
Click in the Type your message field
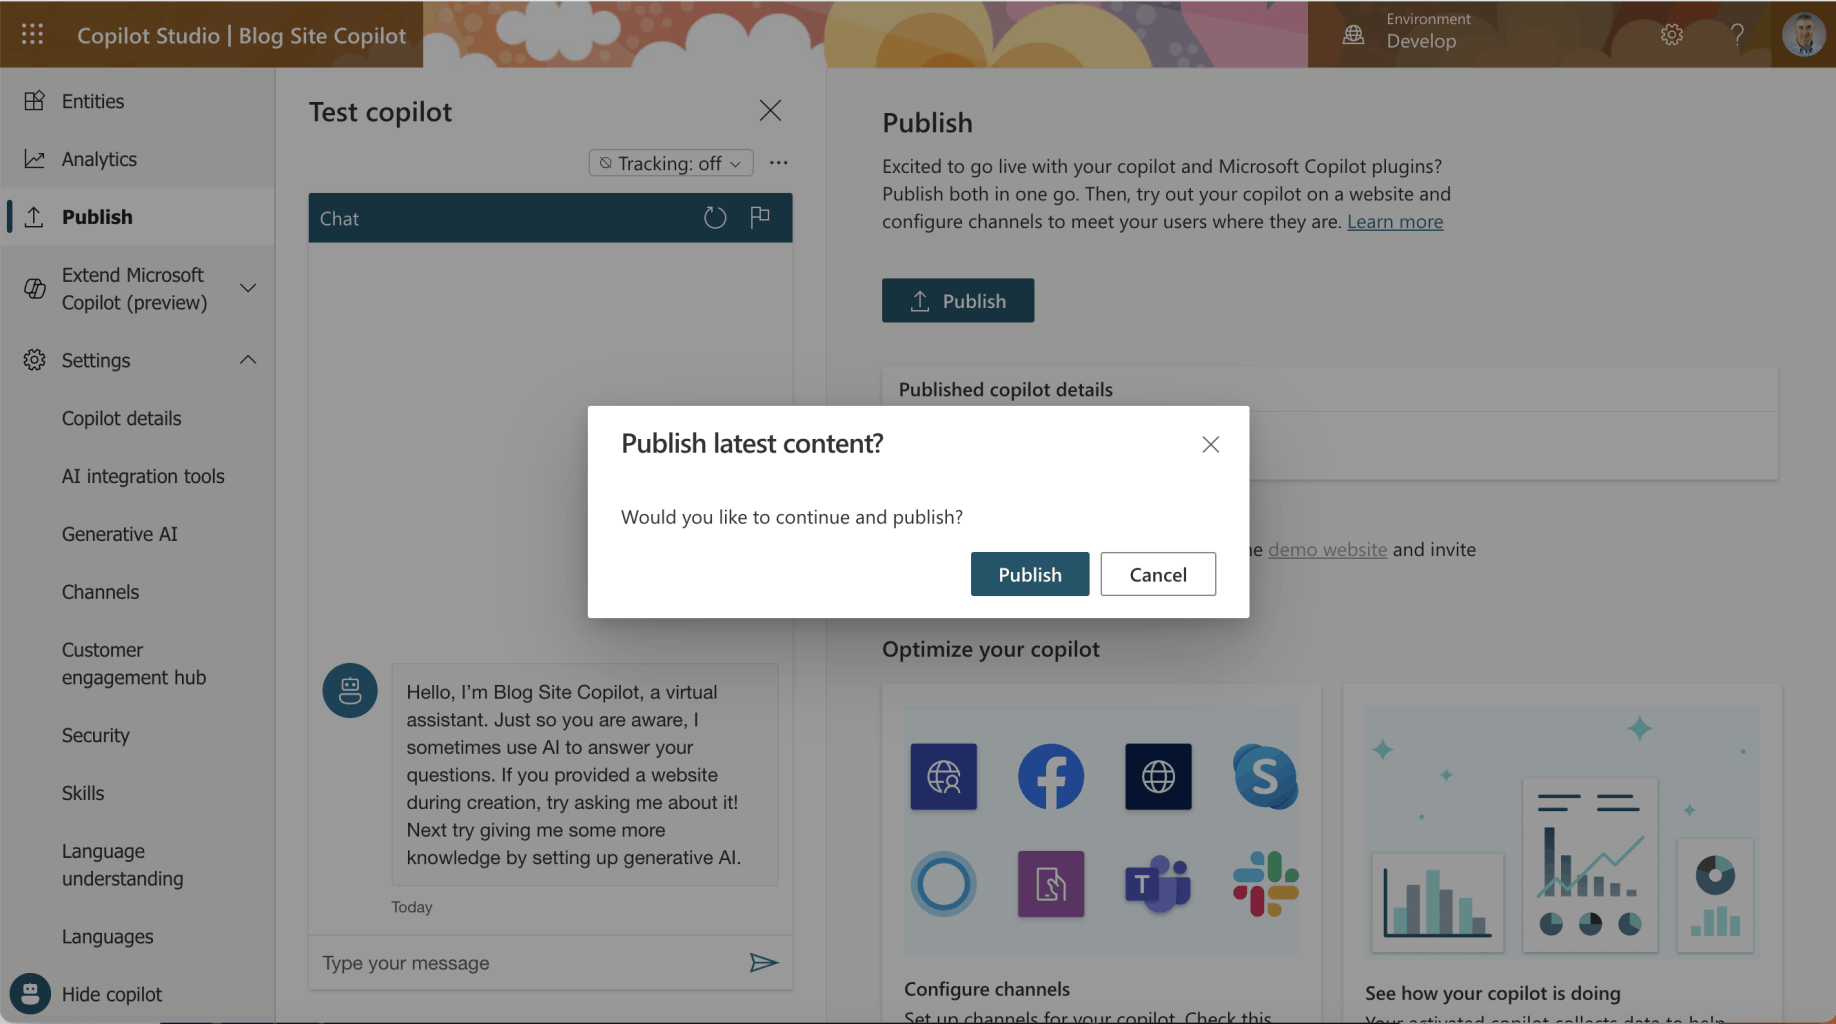(x=525, y=963)
